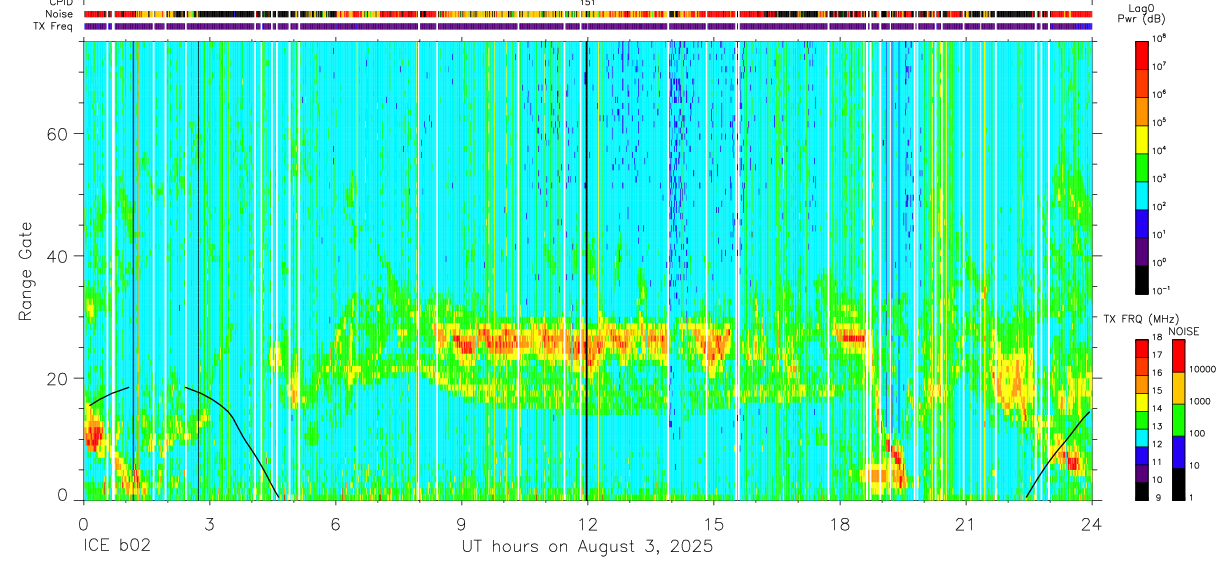Click the Range Gate 20 tick label
1228x567 pixels.
point(58,378)
